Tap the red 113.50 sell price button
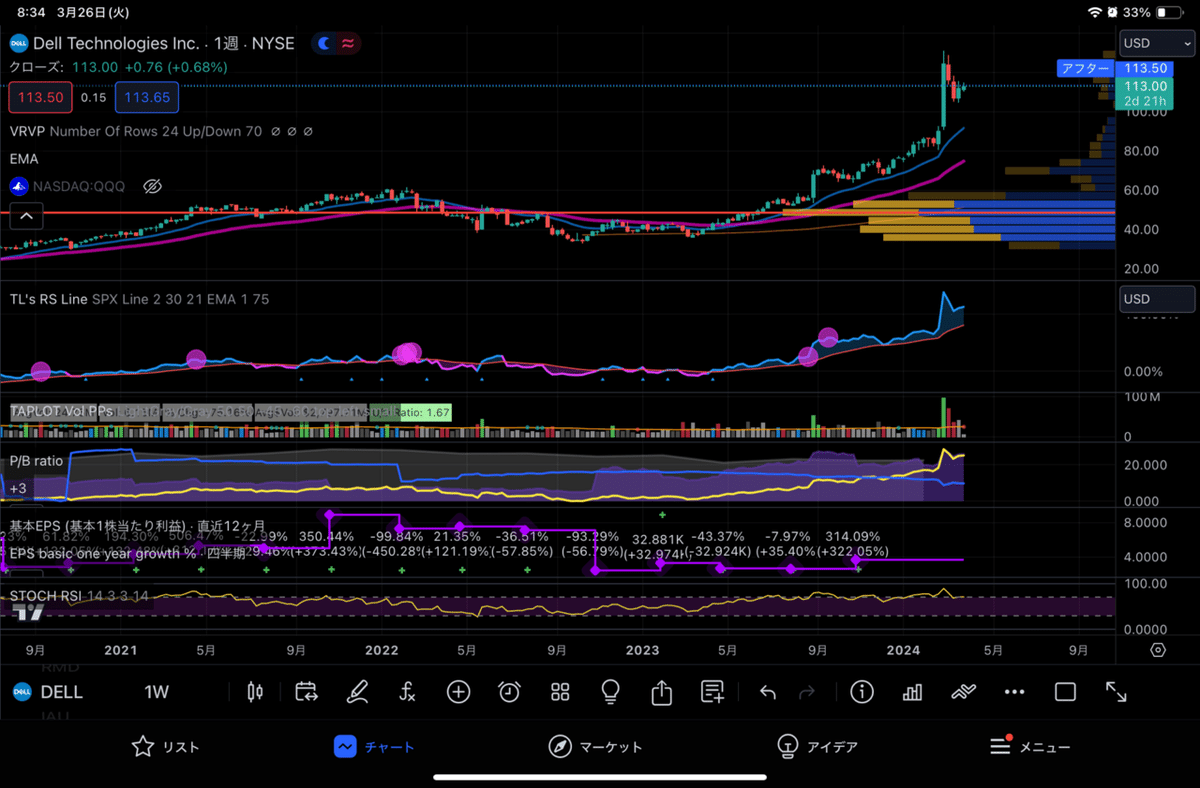 40,98
